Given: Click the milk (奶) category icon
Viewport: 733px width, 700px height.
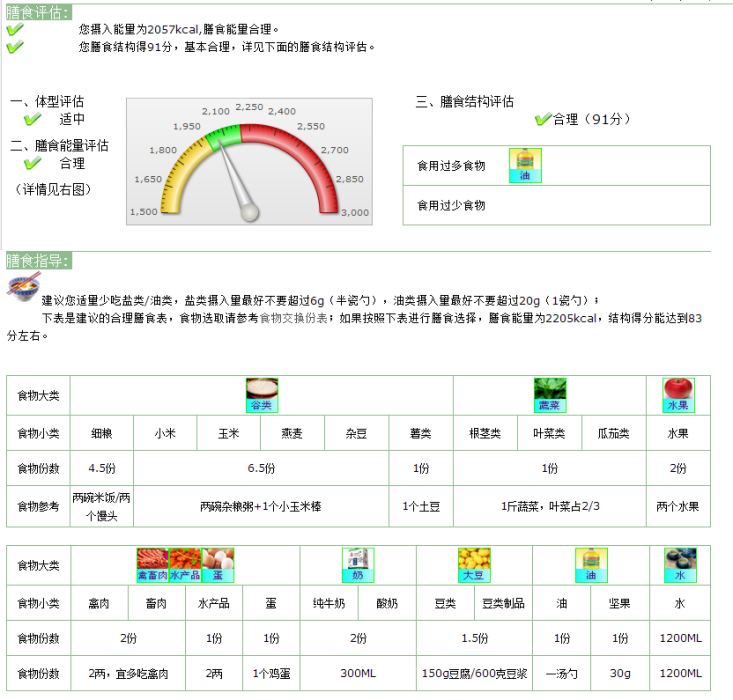Looking at the screenshot, I should point(358,565).
